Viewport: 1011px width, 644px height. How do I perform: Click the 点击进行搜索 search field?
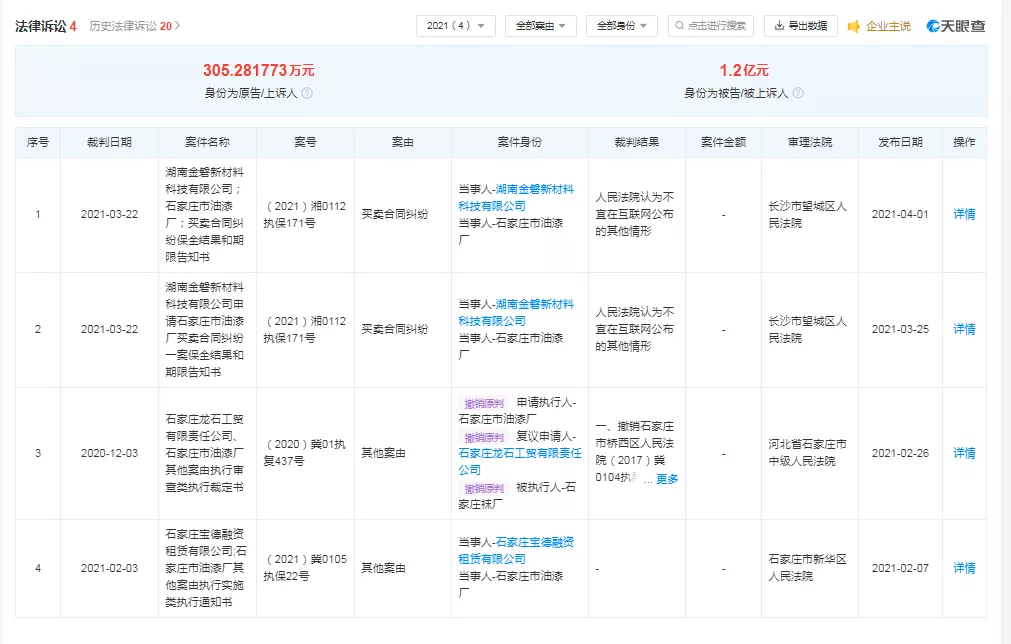coord(711,26)
